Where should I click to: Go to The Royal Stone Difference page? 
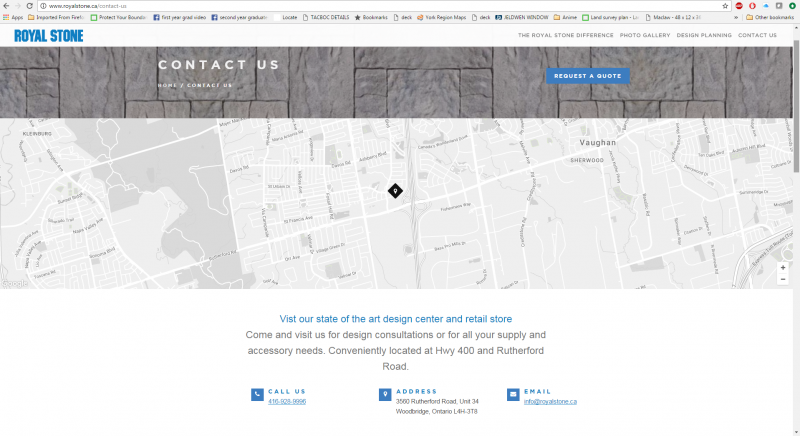(565, 35)
